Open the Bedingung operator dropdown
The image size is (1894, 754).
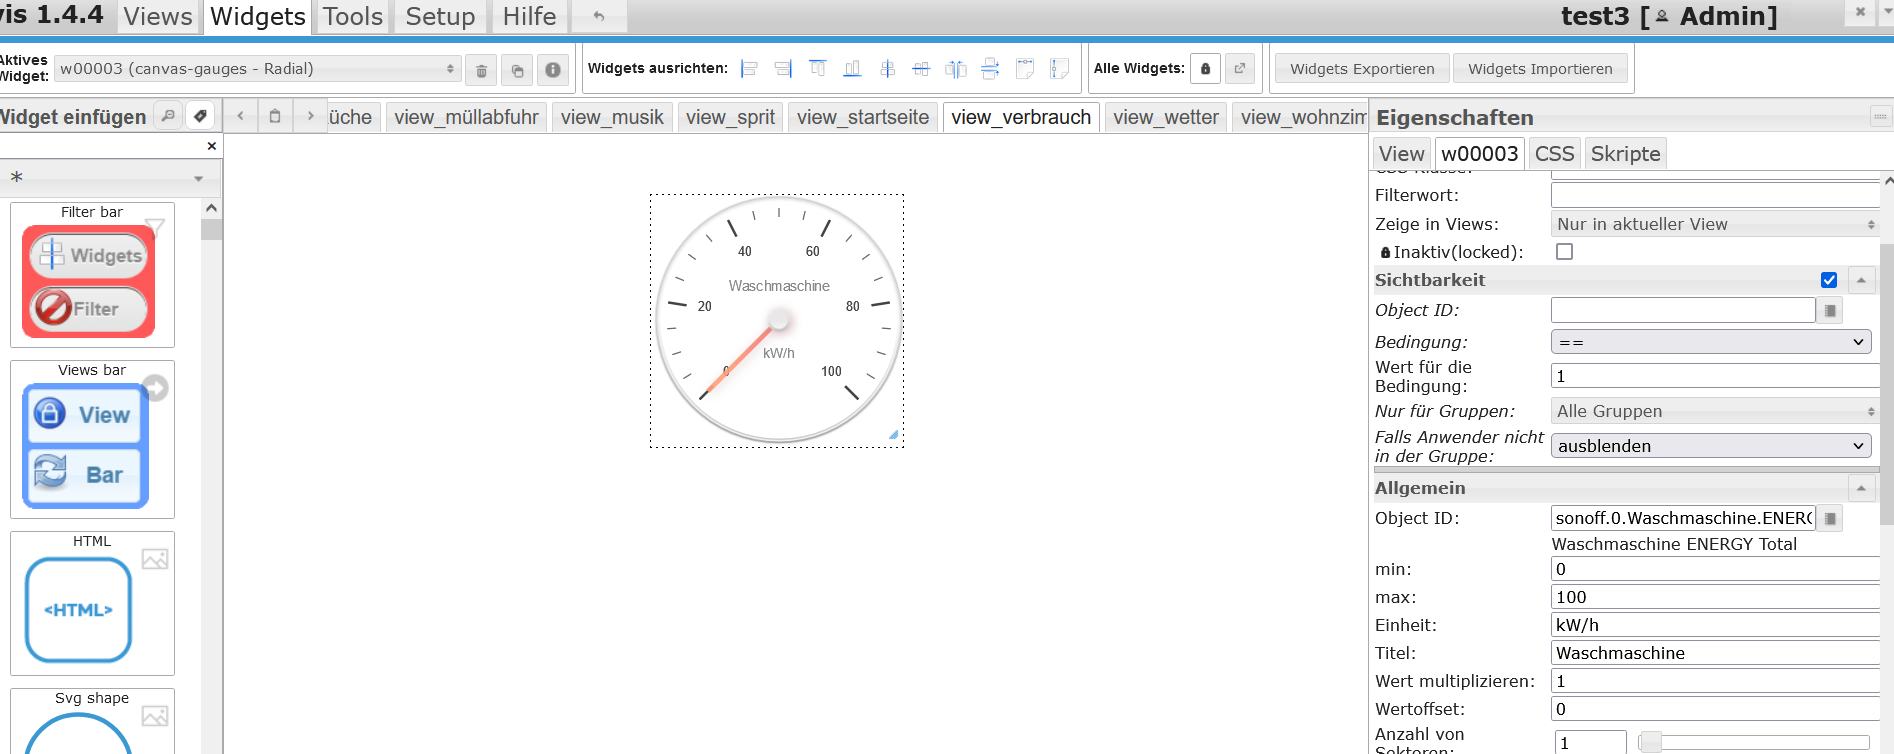tap(1711, 342)
